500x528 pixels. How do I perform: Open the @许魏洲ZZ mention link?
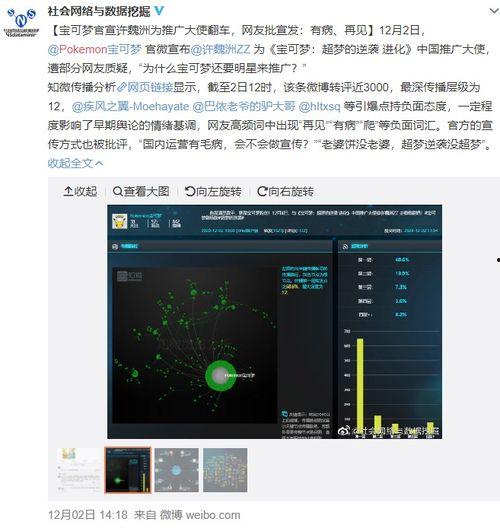(x=220, y=49)
